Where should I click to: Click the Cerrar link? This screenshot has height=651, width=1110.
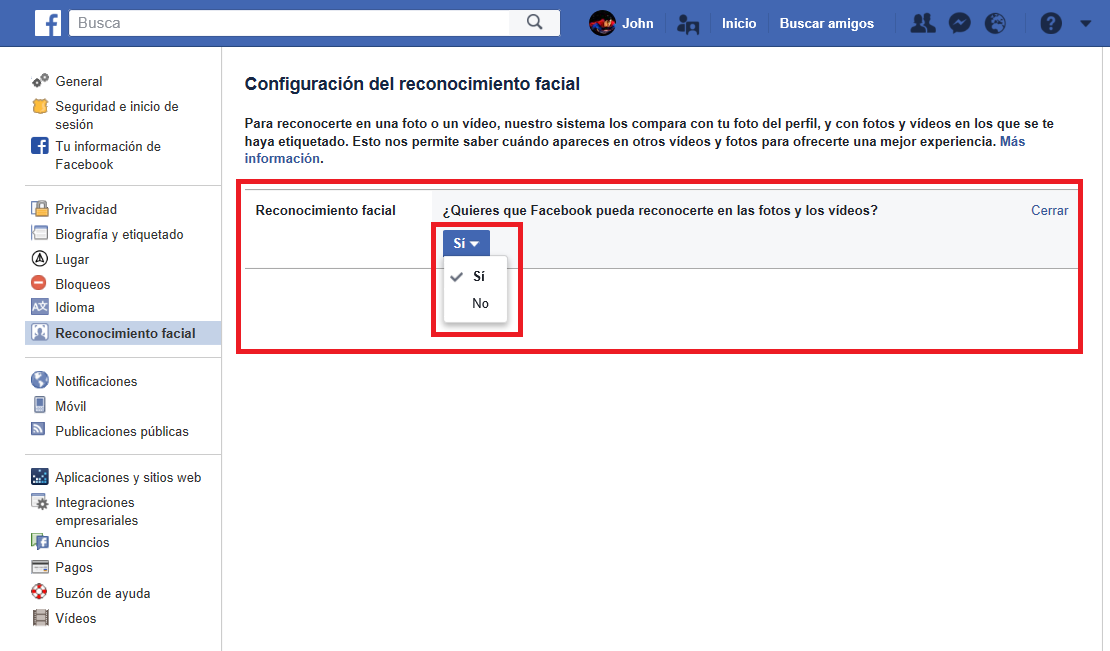click(1049, 210)
